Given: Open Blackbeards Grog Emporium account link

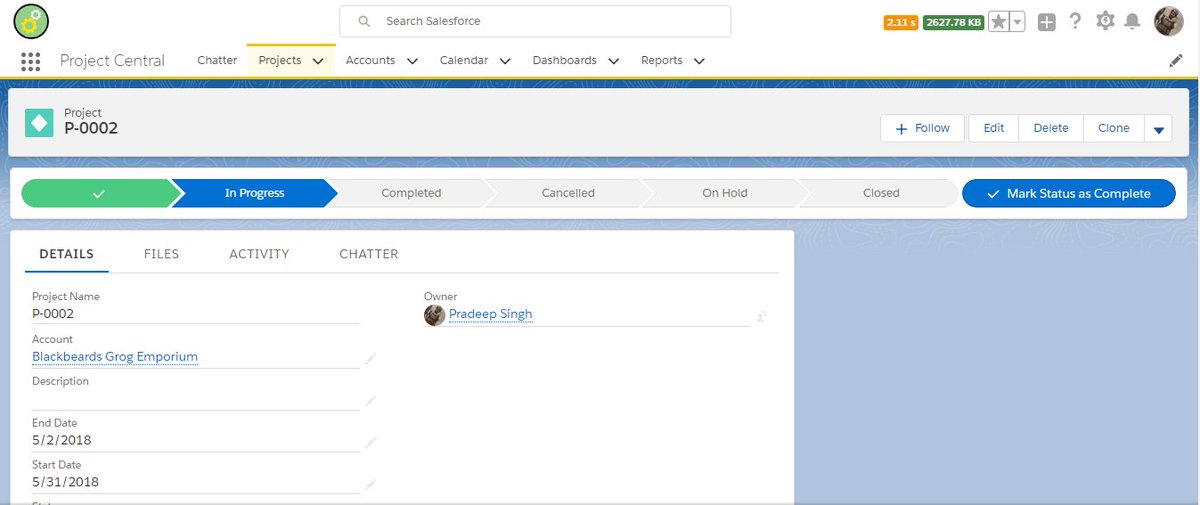Looking at the screenshot, I should [115, 357].
